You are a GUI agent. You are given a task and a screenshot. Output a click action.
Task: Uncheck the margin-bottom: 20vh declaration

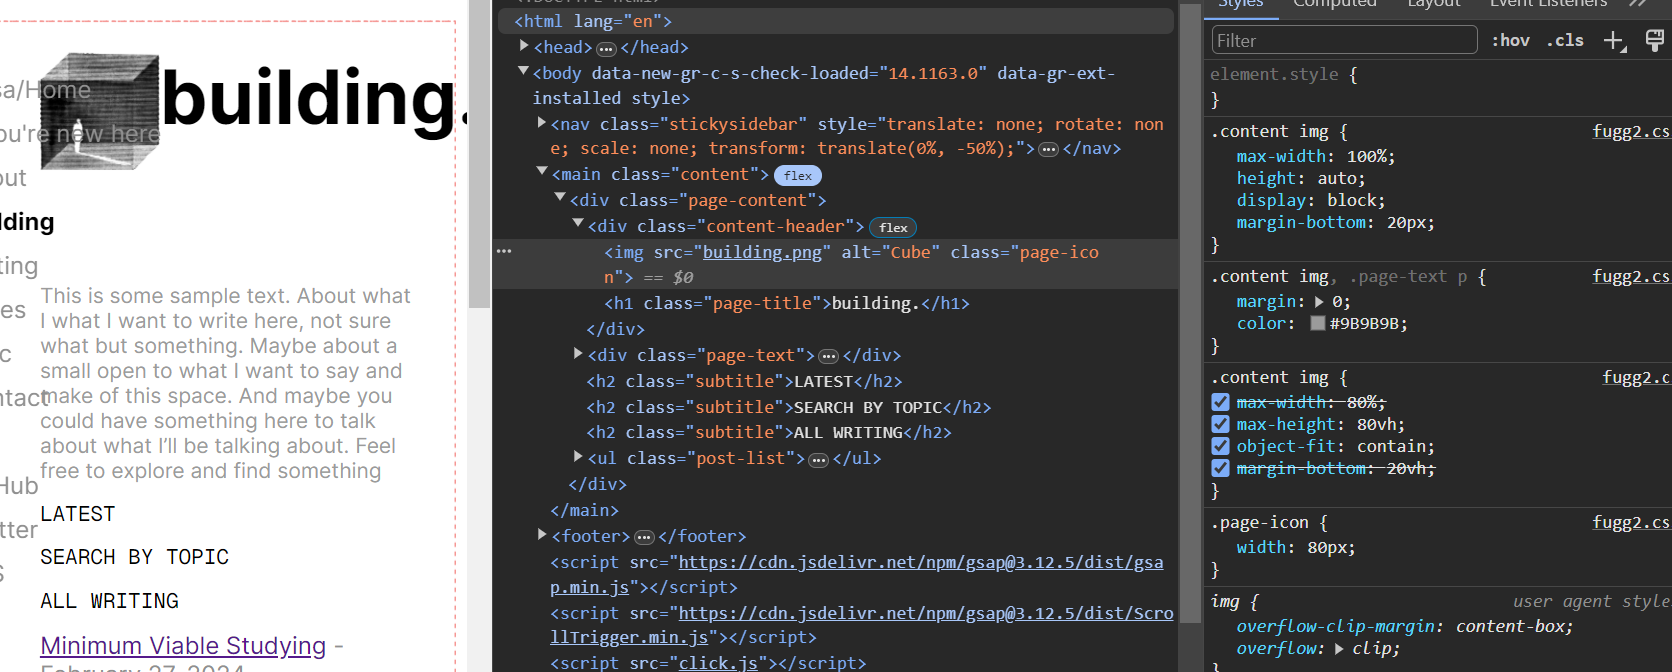(x=1220, y=468)
